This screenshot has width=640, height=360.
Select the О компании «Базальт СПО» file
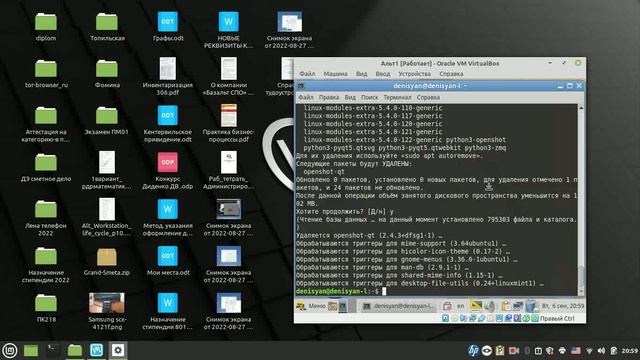(x=229, y=69)
